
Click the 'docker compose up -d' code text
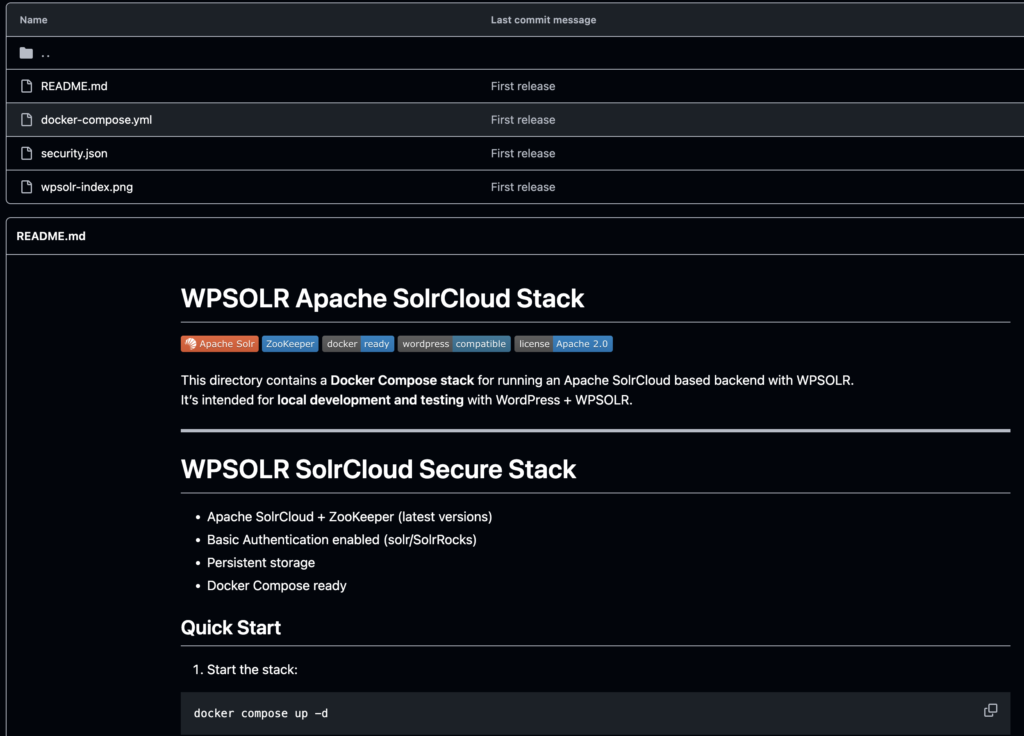tap(261, 713)
